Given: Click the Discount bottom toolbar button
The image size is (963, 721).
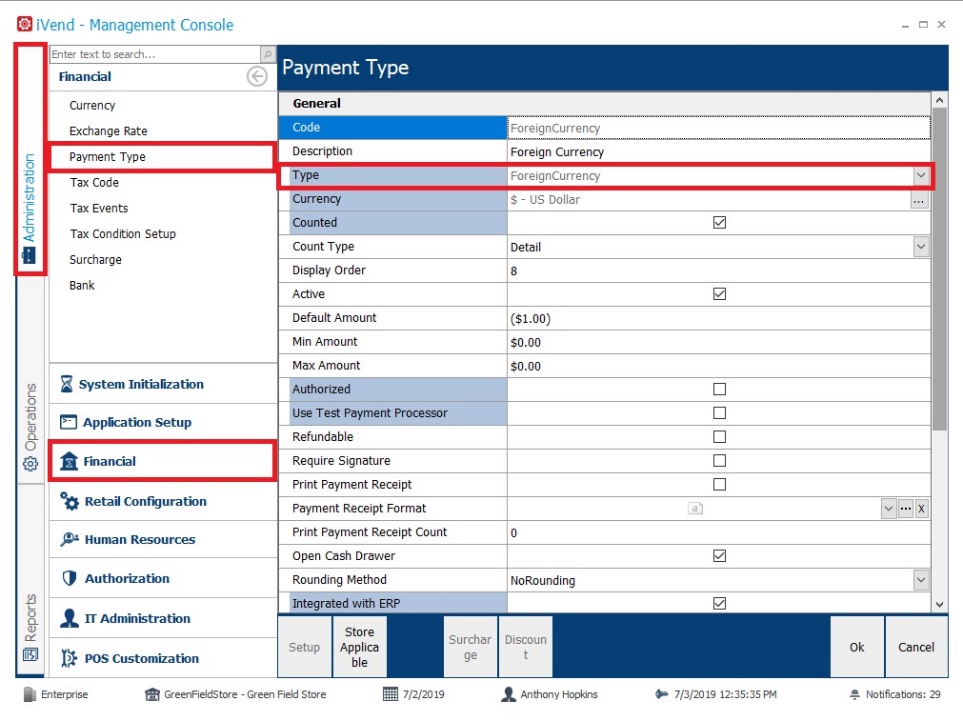Looking at the screenshot, I should click(525, 647).
